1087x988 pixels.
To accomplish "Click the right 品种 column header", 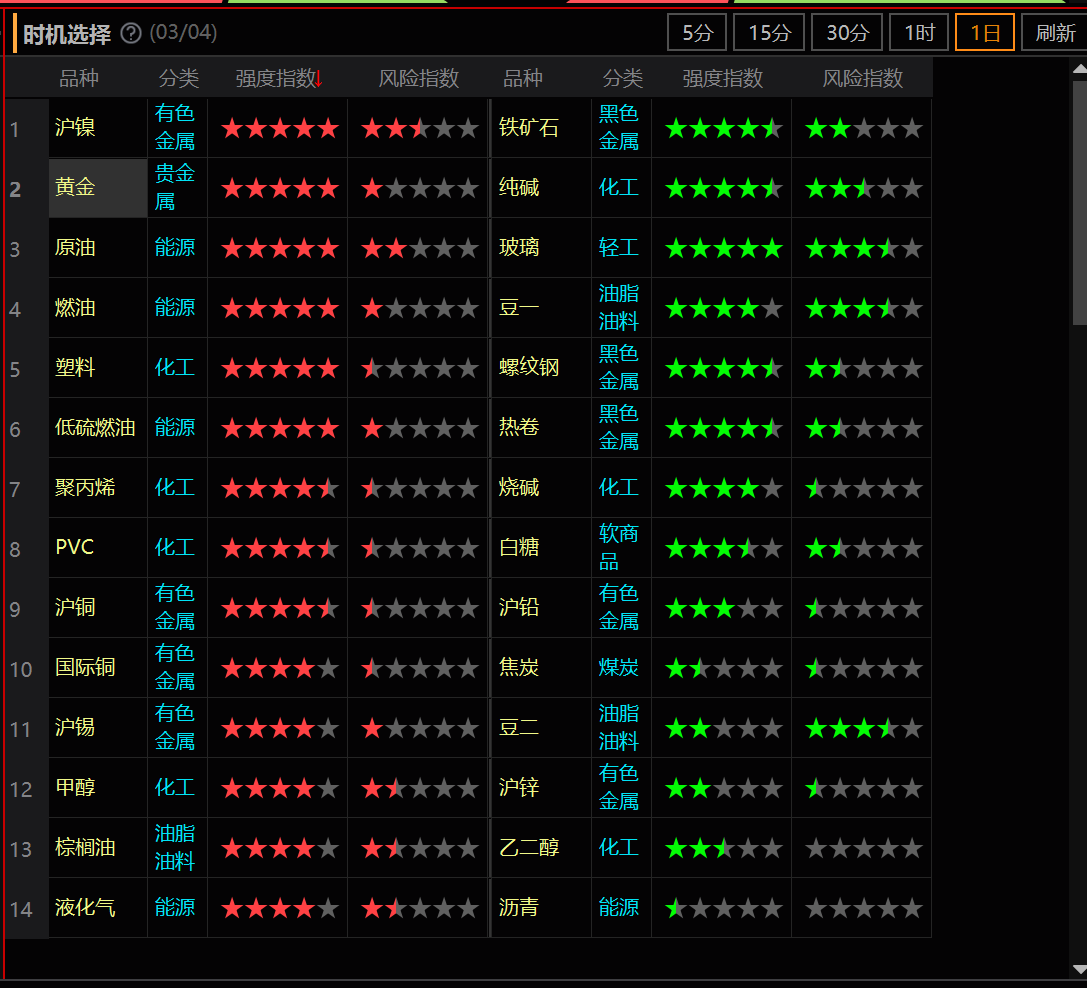I will pos(523,78).
